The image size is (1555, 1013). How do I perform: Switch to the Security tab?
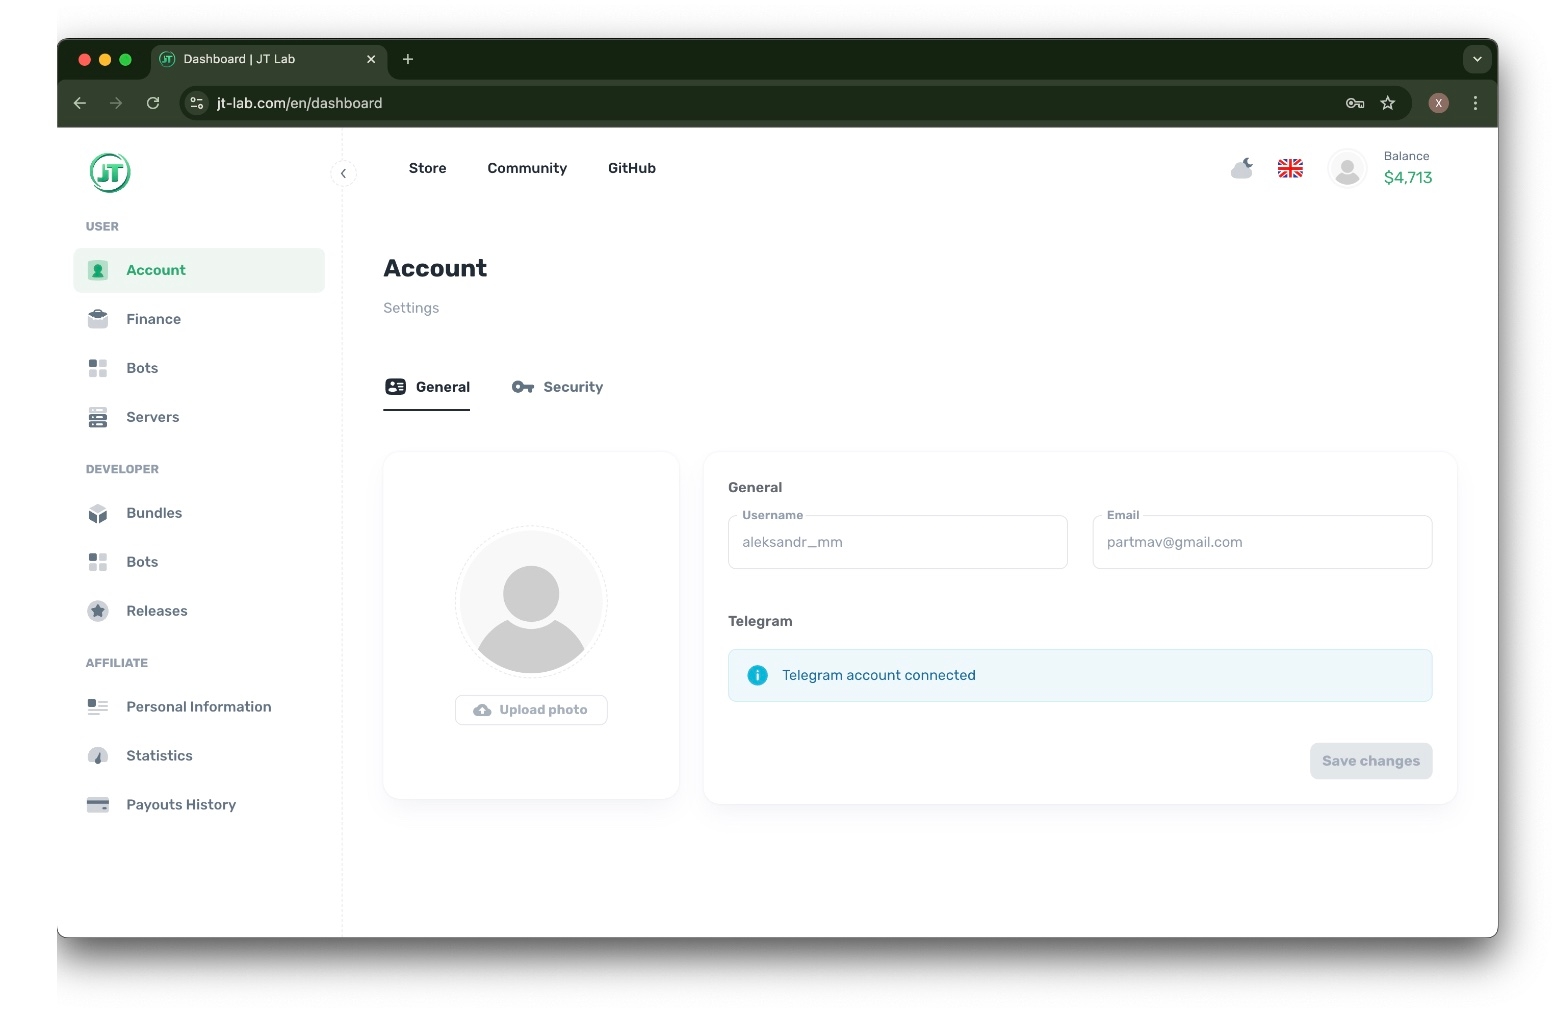[557, 387]
